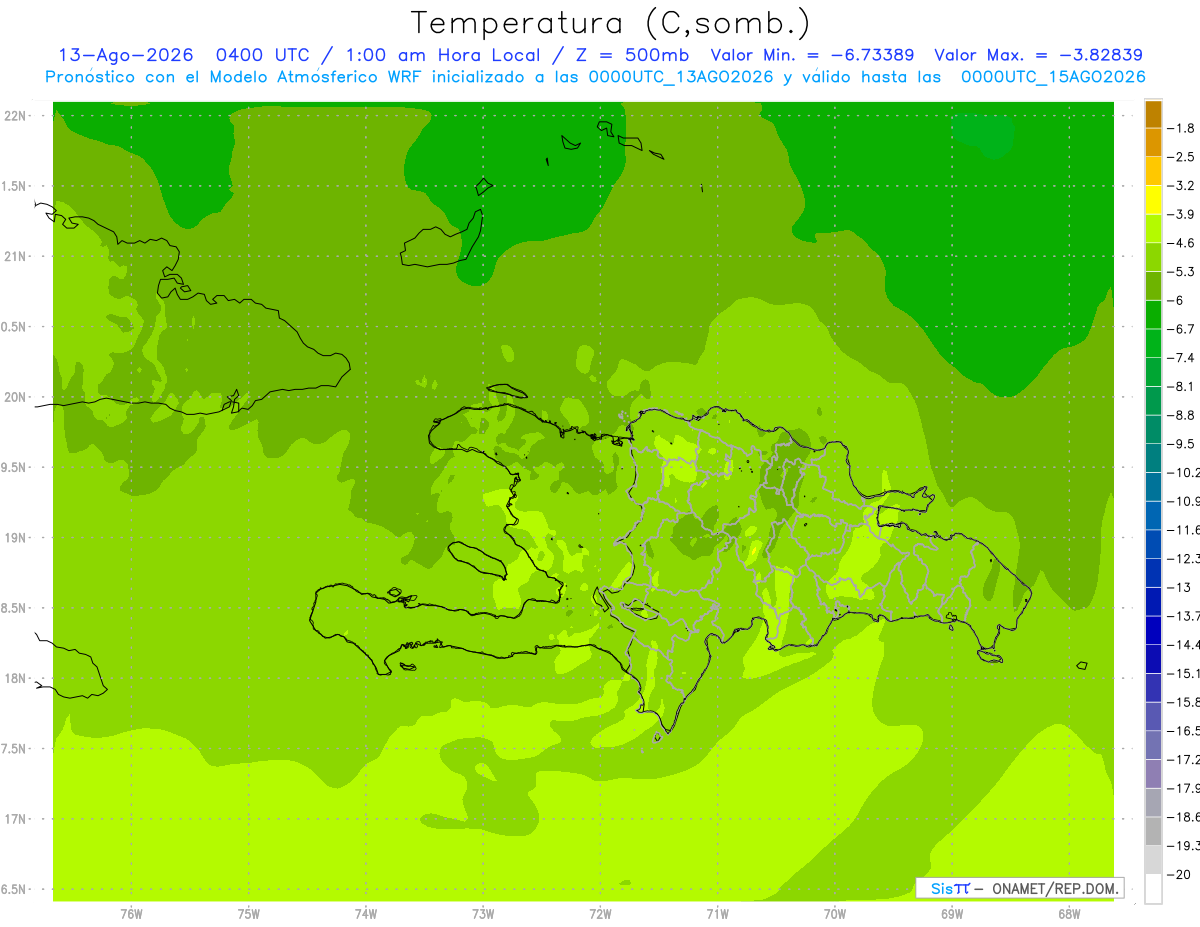
Task: Click the "20N" latitude label
Action: [17, 397]
